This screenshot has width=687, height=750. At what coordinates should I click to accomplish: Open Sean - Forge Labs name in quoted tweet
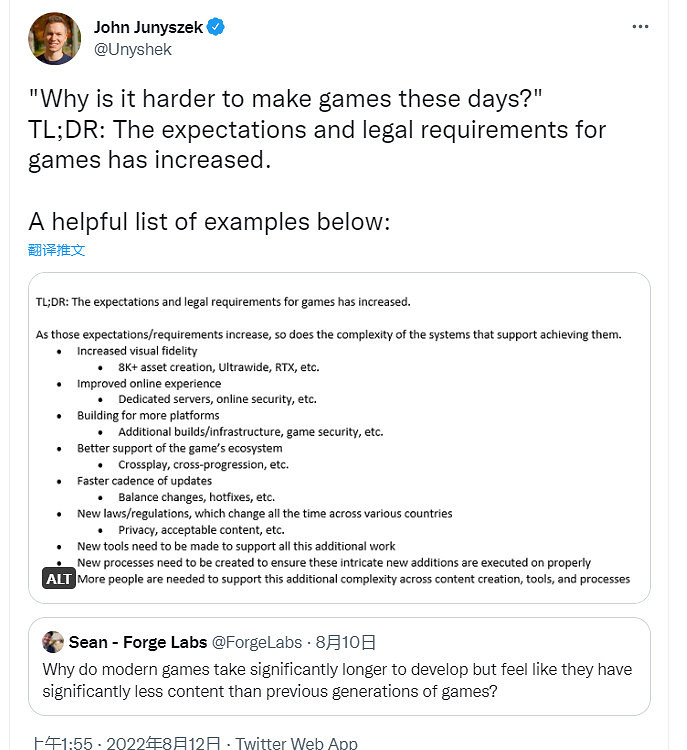coord(138,642)
